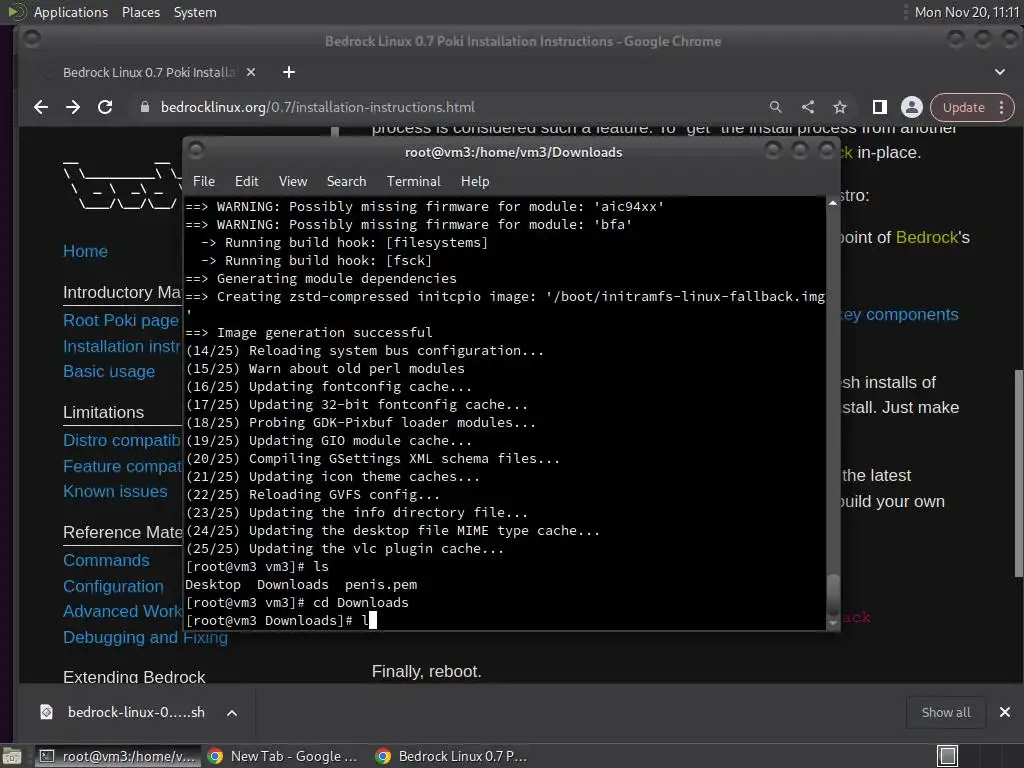Go back to previous page in Chrome
This screenshot has height=768, width=1024.
coord(40,107)
